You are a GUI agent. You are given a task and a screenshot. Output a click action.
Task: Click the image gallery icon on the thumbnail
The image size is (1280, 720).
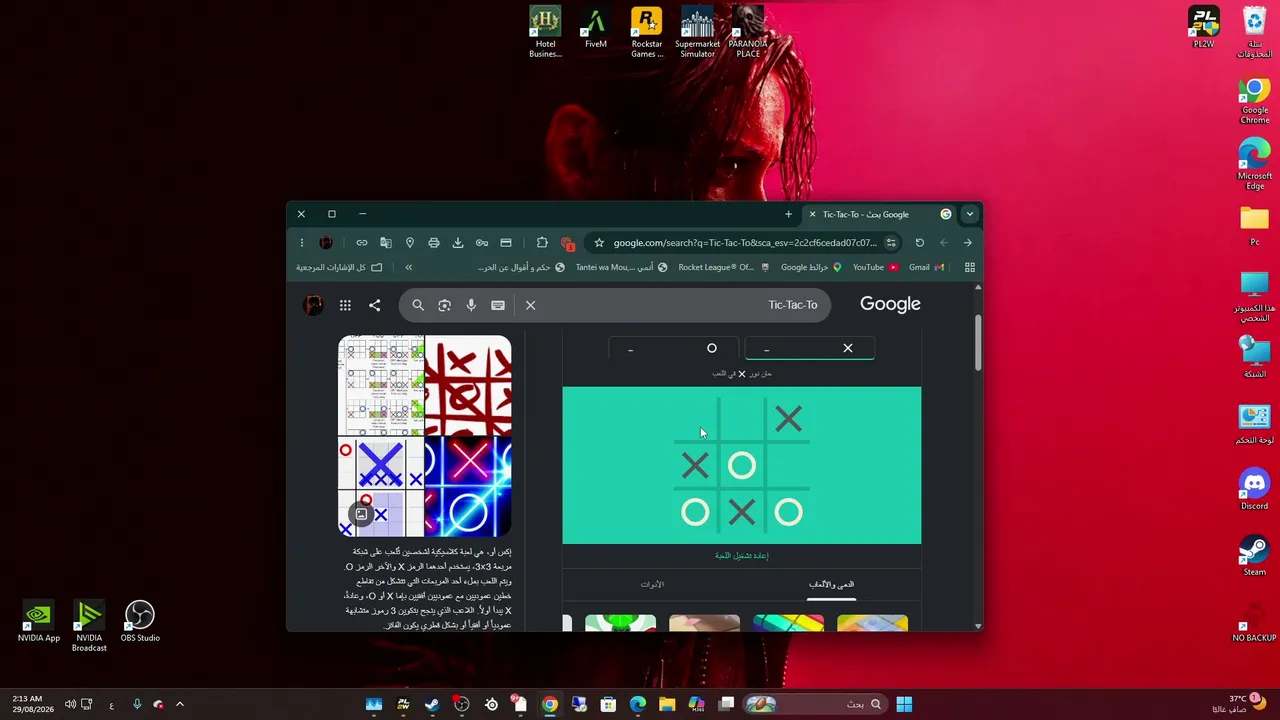pyautogui.click(x=361, y=514)
